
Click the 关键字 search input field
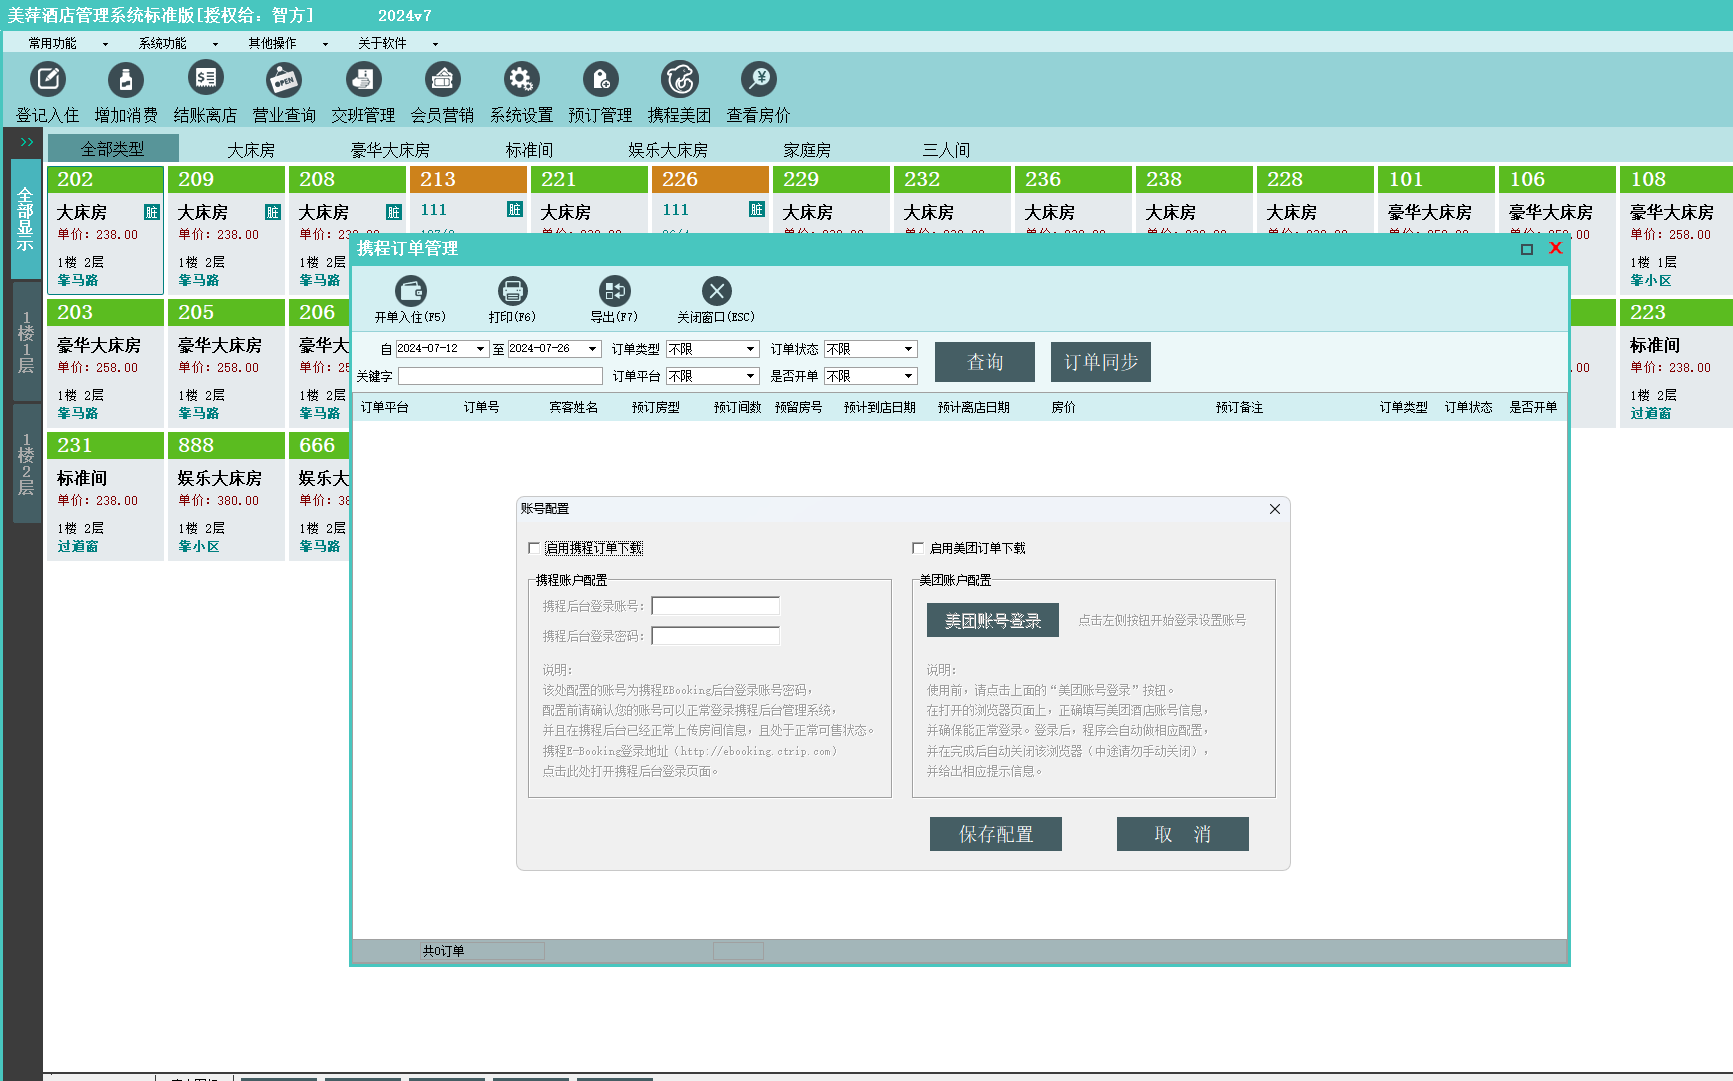point(500,376)
